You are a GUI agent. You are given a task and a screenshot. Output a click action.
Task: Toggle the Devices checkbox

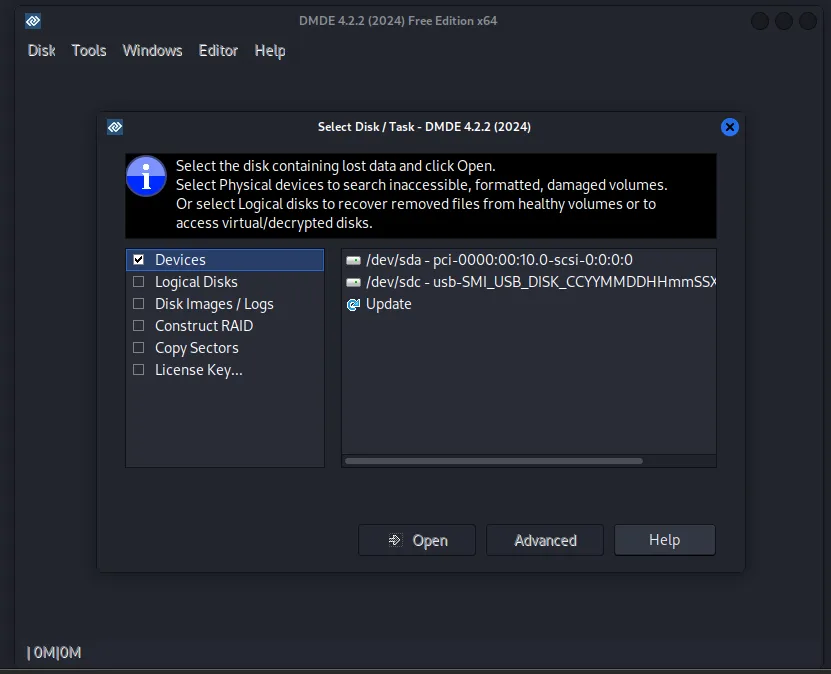tap(139, 260)
